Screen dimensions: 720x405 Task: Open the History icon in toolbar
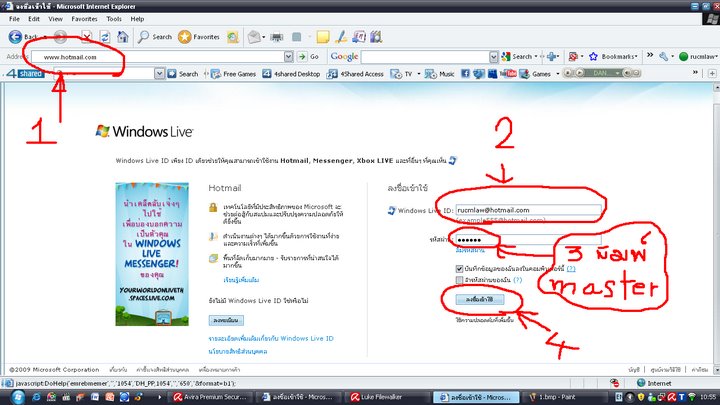coord(233,37)
